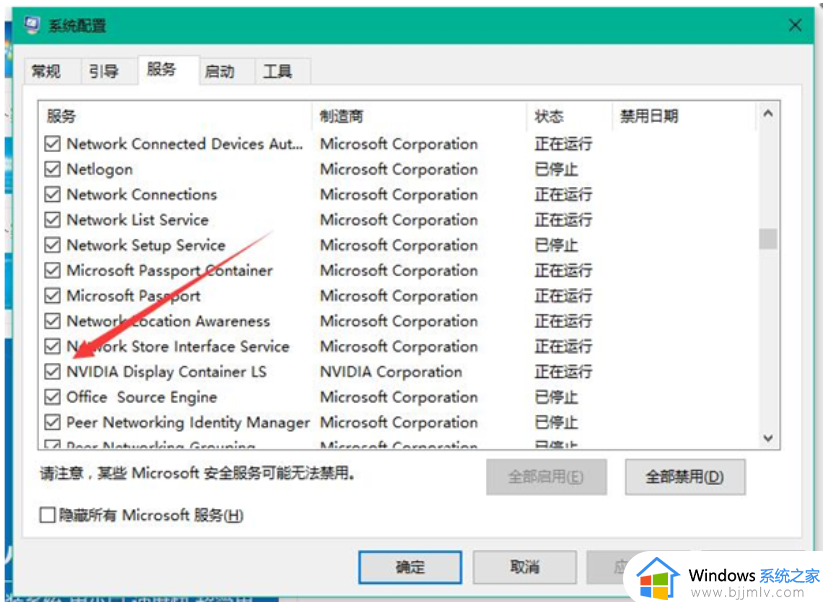Click NVIDIA Display Container's 正在运行 status
Viewport: 825px width, 606px height.
(563, 371)
